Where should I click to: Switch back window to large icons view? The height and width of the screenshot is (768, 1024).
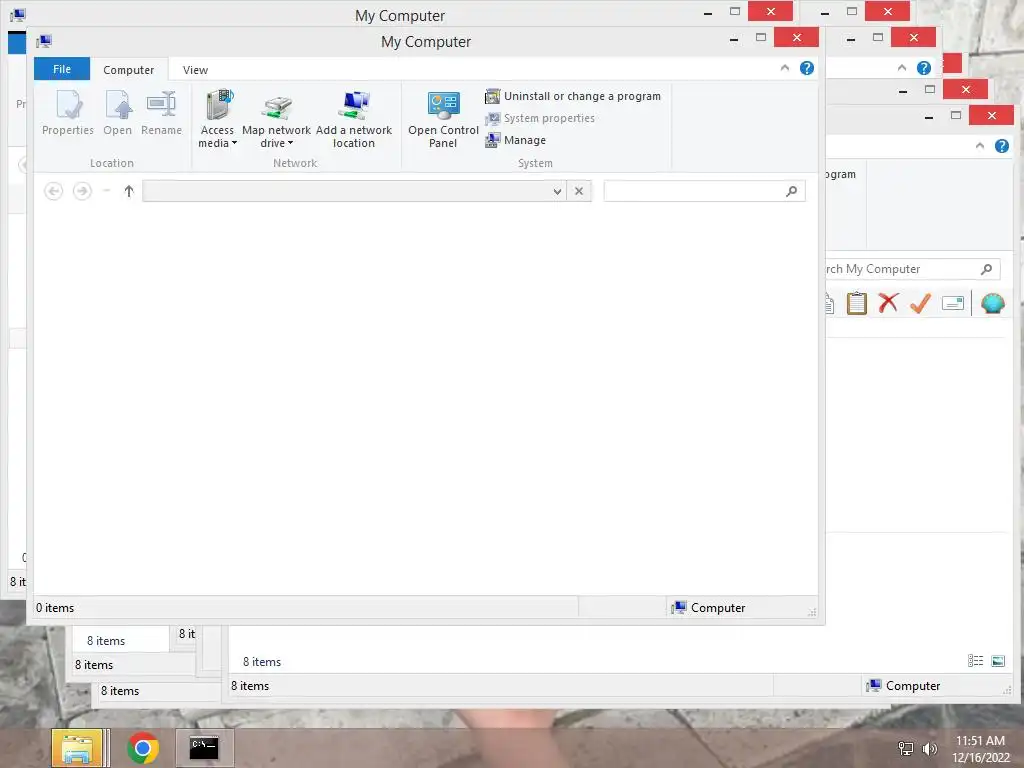point(998,661)
